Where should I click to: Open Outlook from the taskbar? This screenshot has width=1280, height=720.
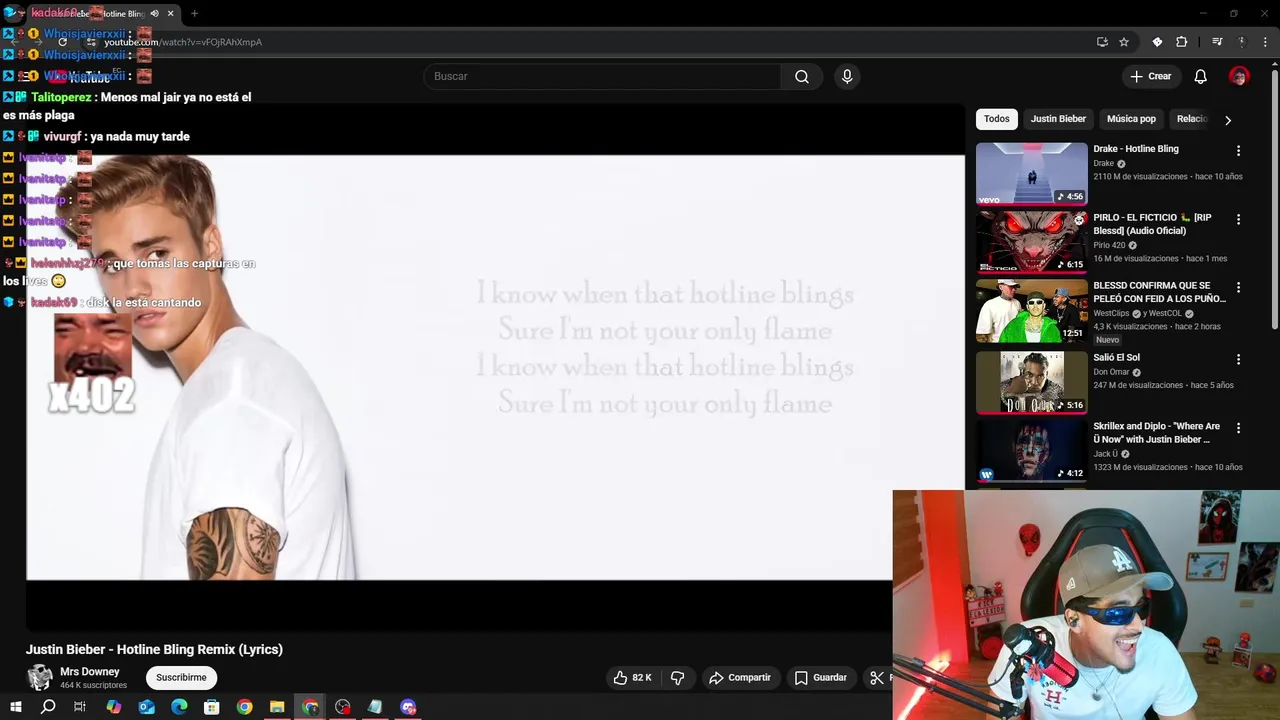[x=147, y=707]
